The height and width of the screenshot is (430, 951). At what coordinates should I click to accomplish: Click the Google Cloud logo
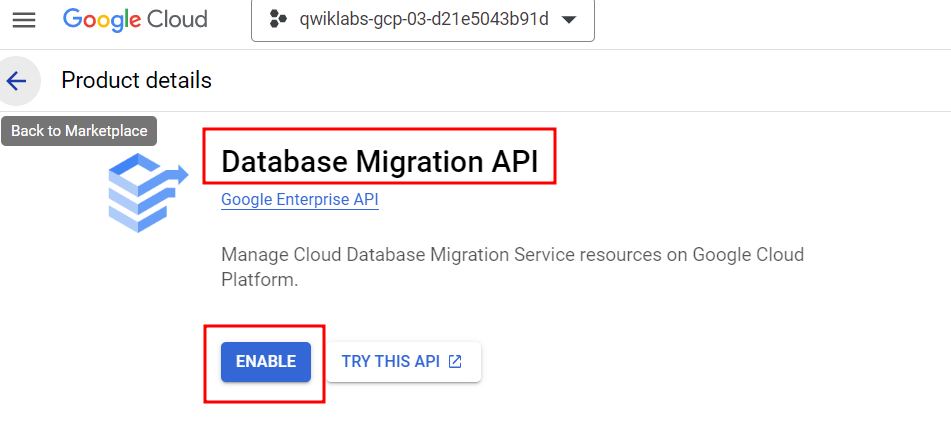pyautogui.click(x=135, y=20)
